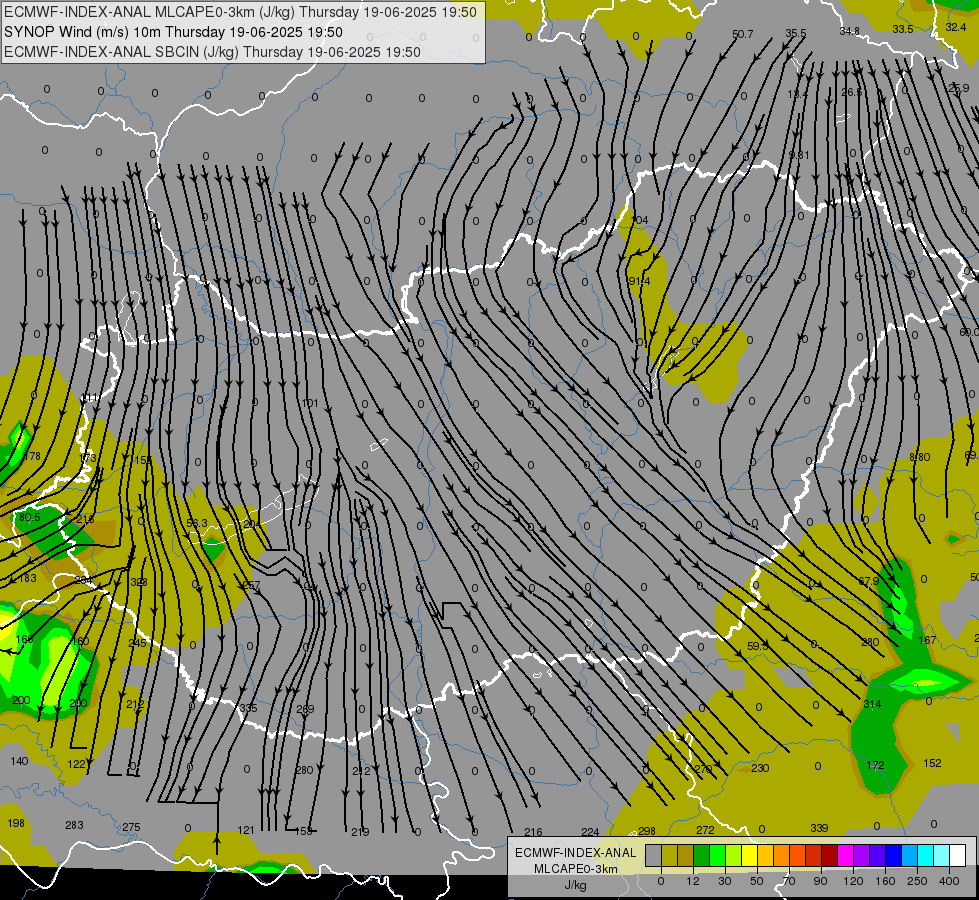Click the legend tick label 120
Image resolution: width=979 pixels, height=900 pixels.
click(x=853, y=881)
